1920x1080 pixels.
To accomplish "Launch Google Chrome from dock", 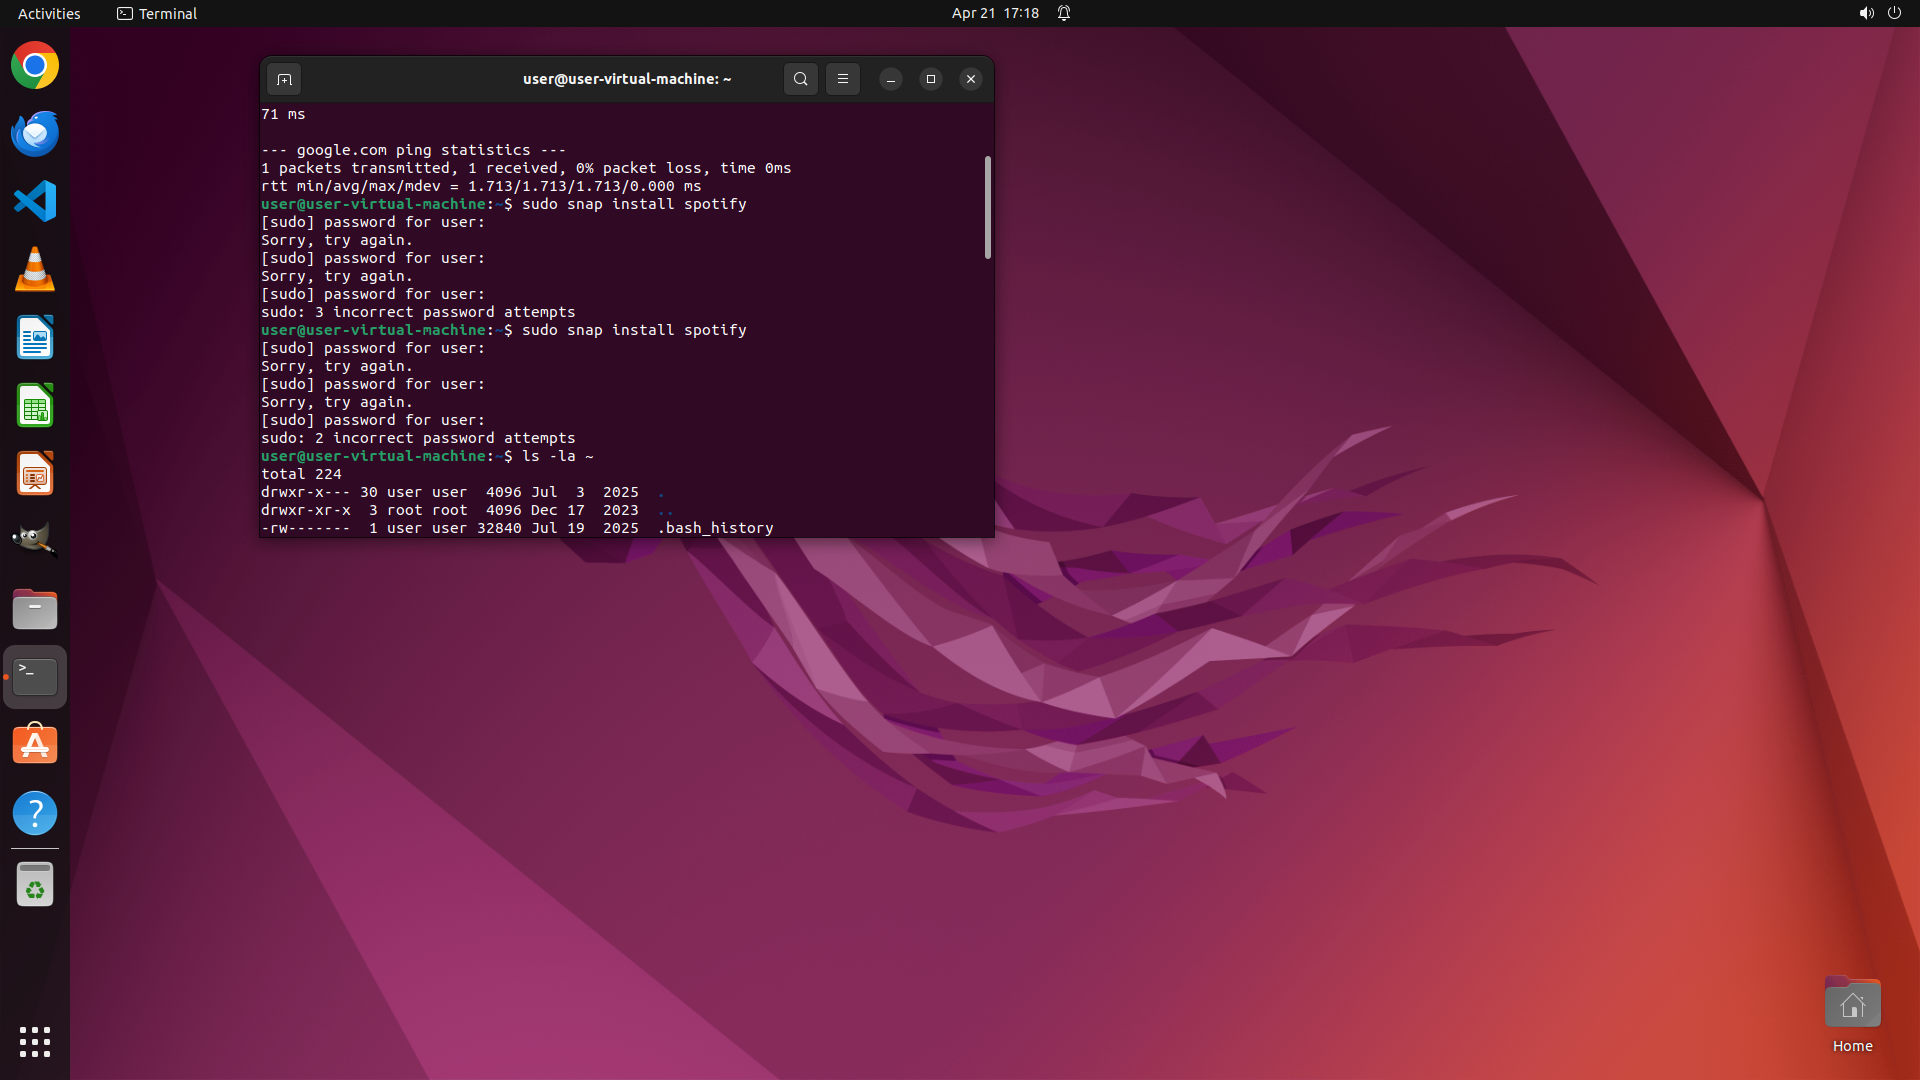I will tap(35, 66).
